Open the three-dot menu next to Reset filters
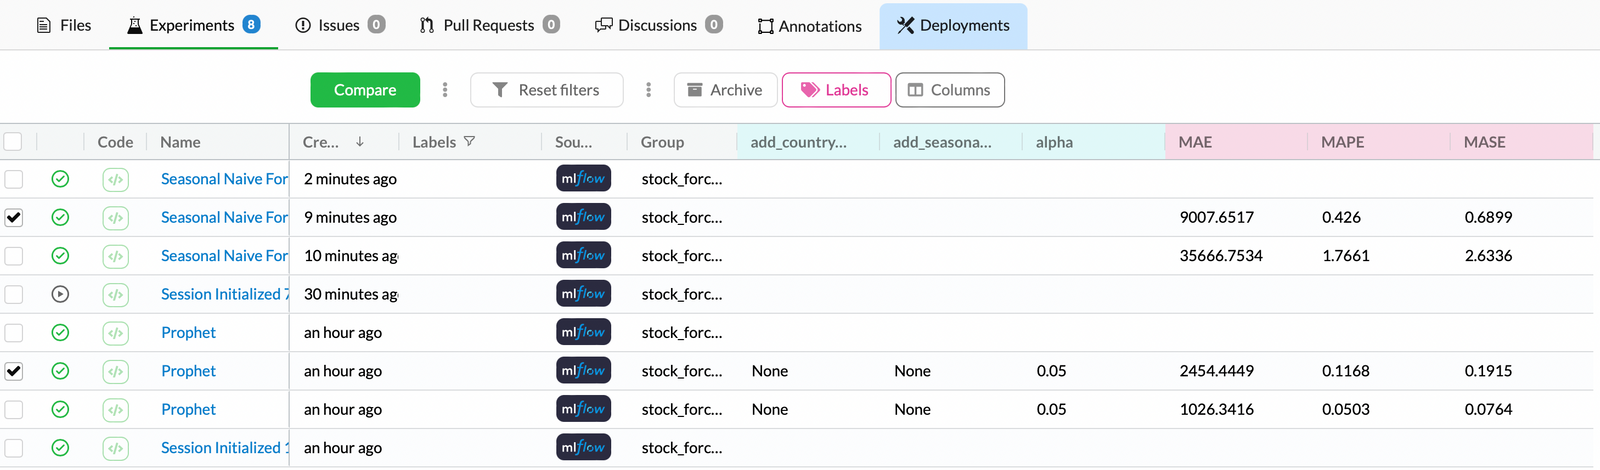1600x470 pixels. click(648, 90)
